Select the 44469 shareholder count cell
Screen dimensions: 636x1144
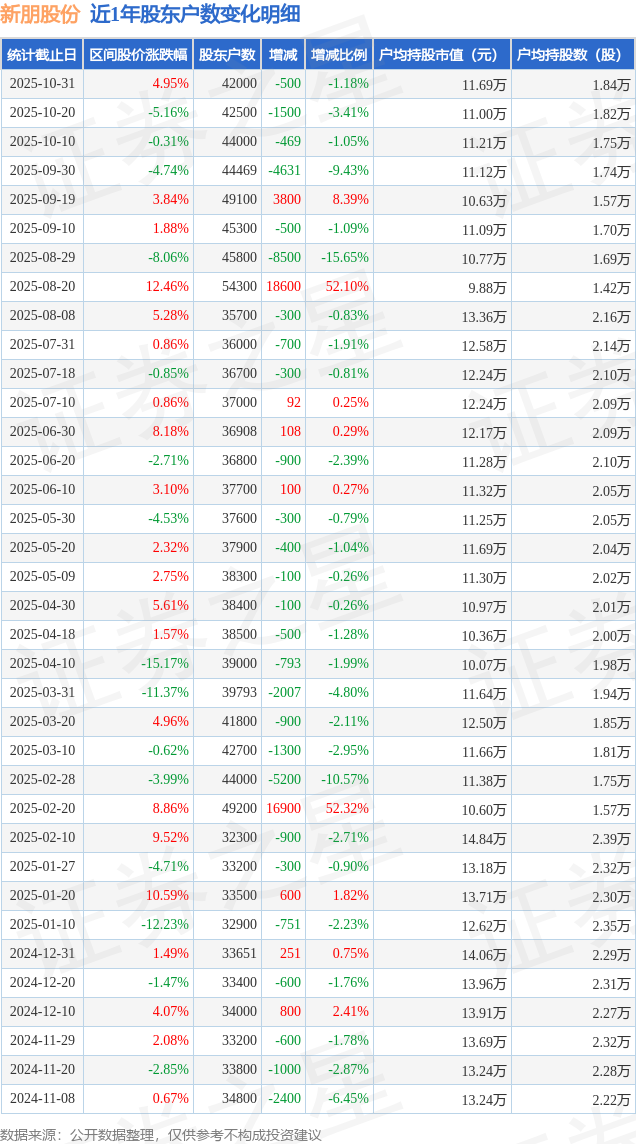tap(238, 171)
